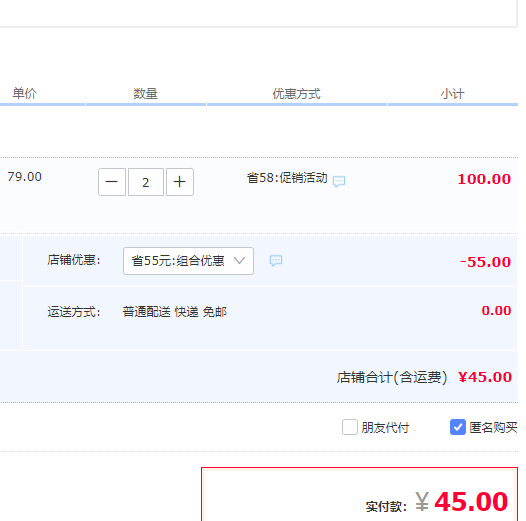Screen dimensions: 526x521
Task: Click the 小计 column header
Action: pyautogui.click(x=452, y=94)
